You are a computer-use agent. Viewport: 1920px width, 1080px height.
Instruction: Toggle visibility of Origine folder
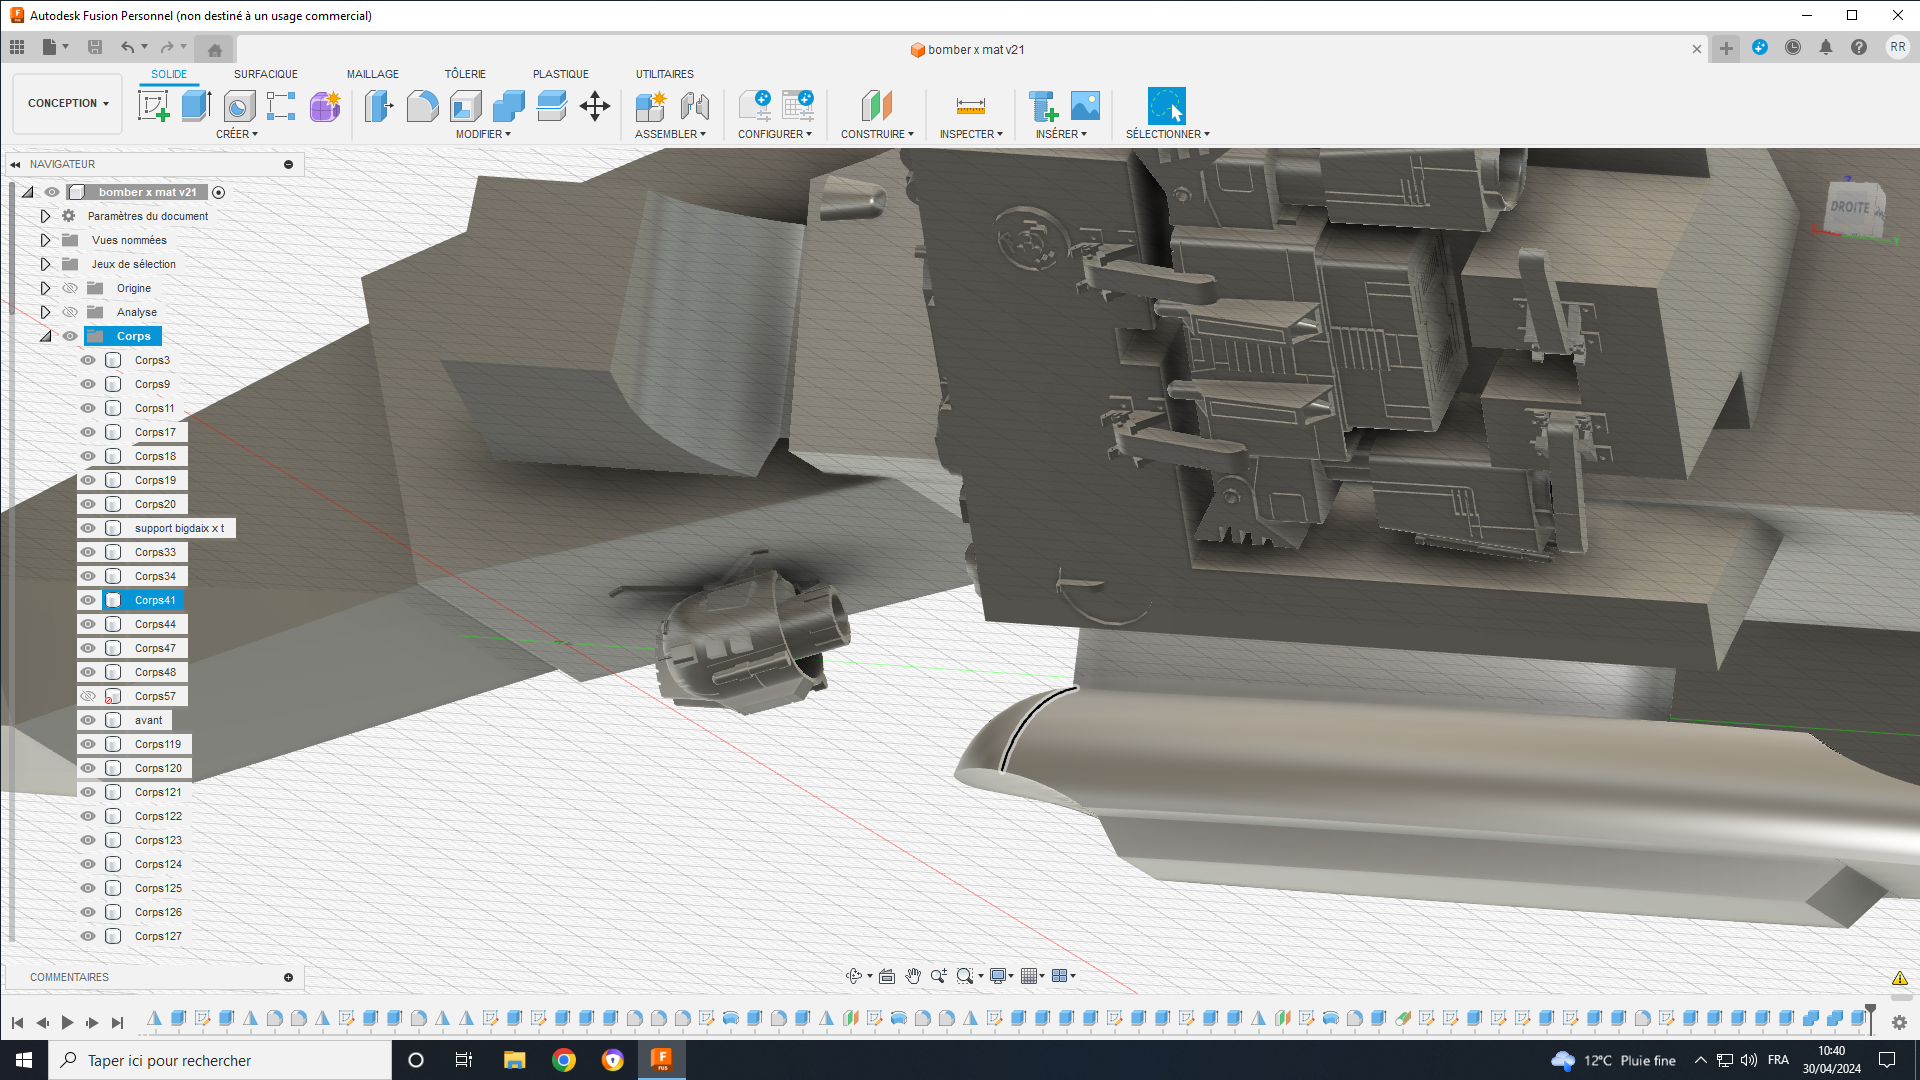coord(70,288)
